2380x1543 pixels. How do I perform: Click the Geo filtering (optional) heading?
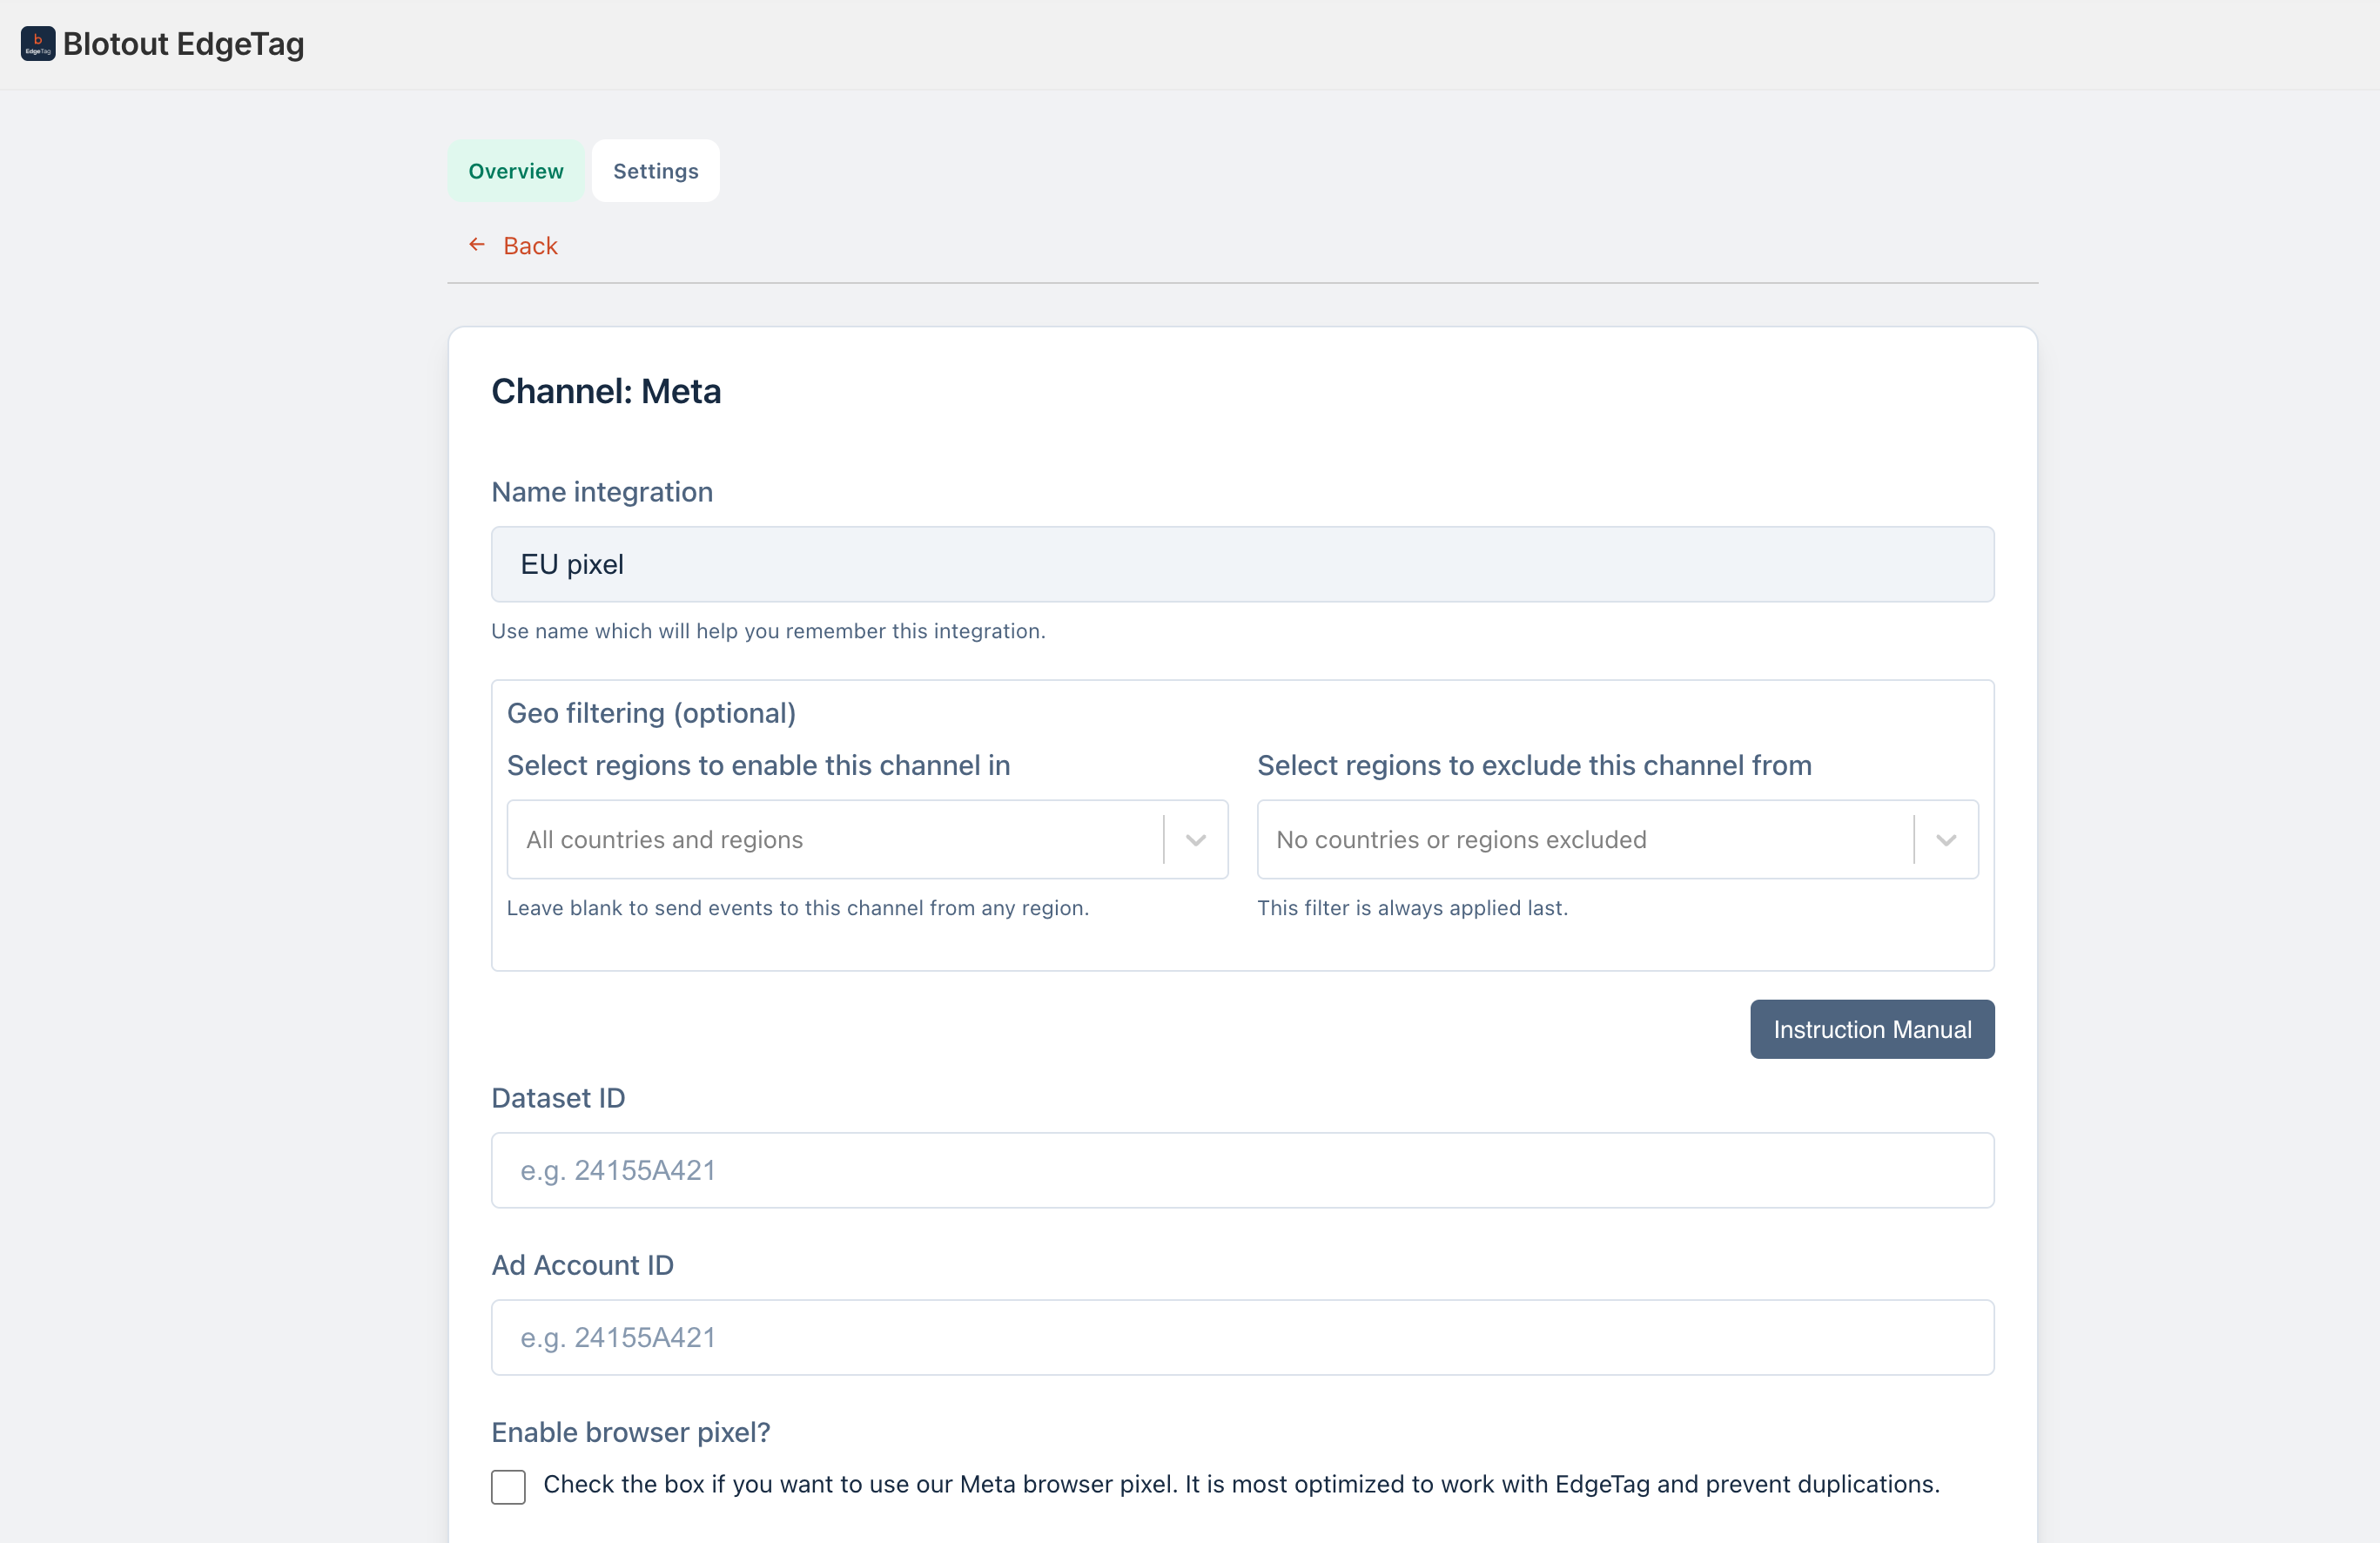651,713
